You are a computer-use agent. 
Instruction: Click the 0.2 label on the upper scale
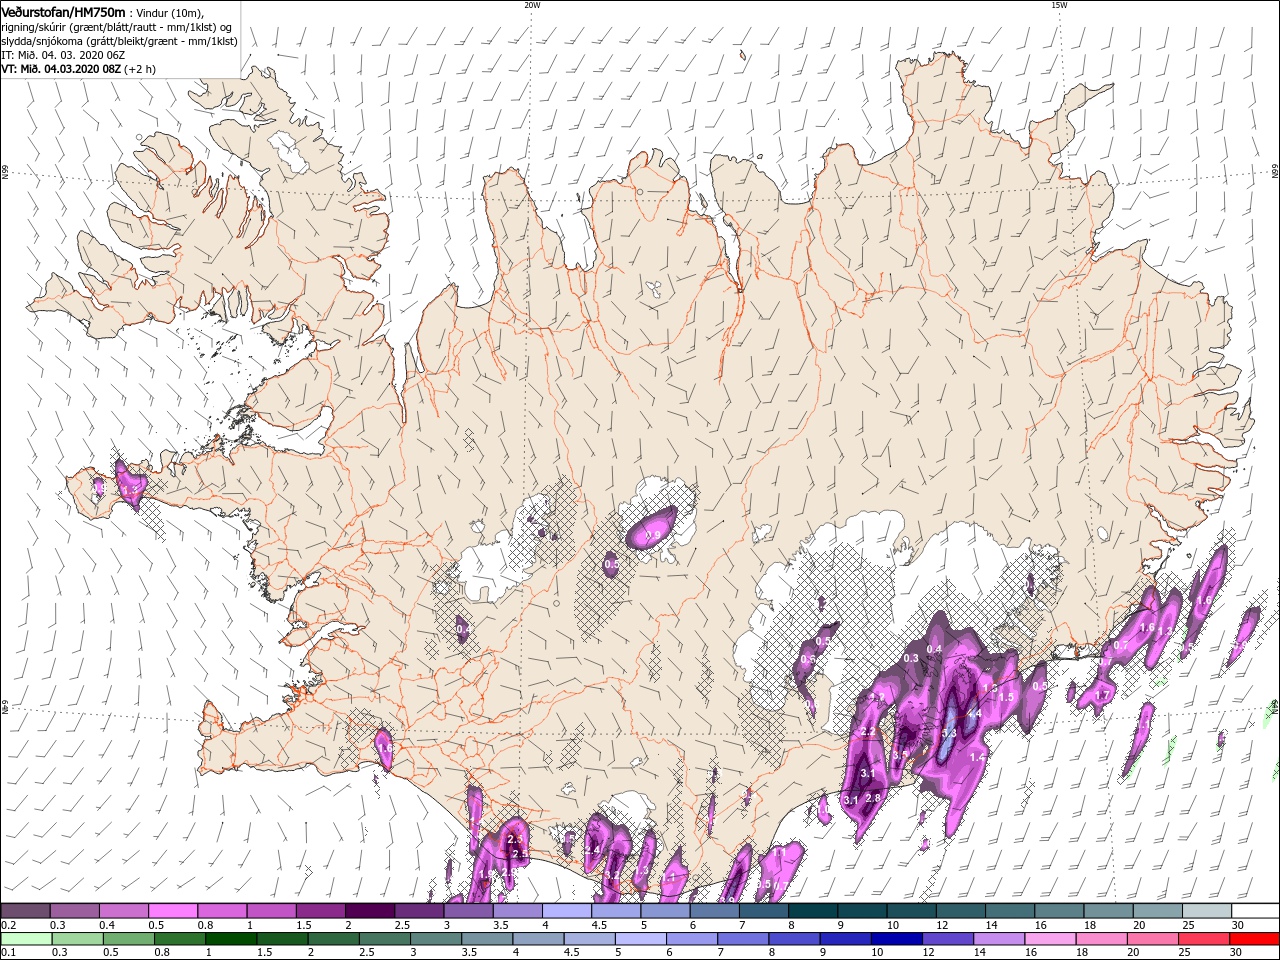pyautogui.click(x=8, y=925)
